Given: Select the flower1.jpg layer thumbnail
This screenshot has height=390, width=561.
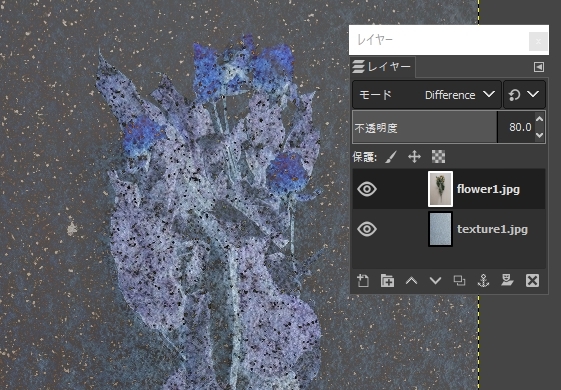Looking at the screenshot, I should point(440,189).
